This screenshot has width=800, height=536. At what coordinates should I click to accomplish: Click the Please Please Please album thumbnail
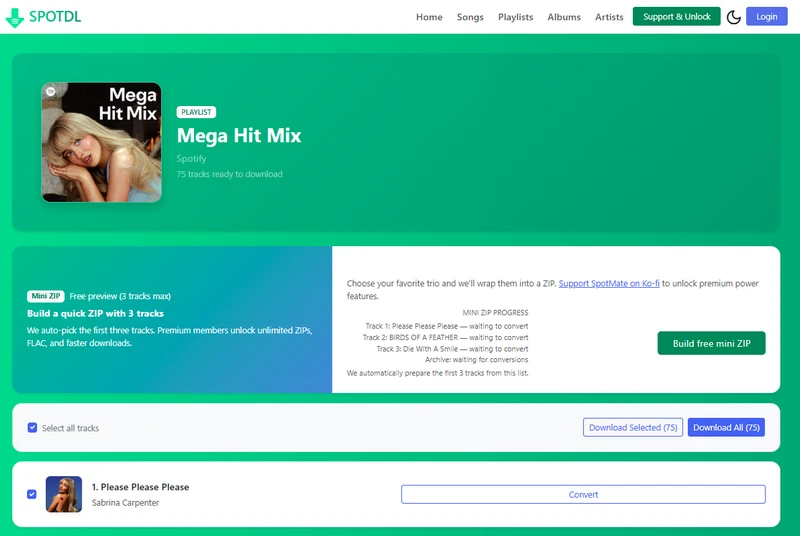[64, 494]
